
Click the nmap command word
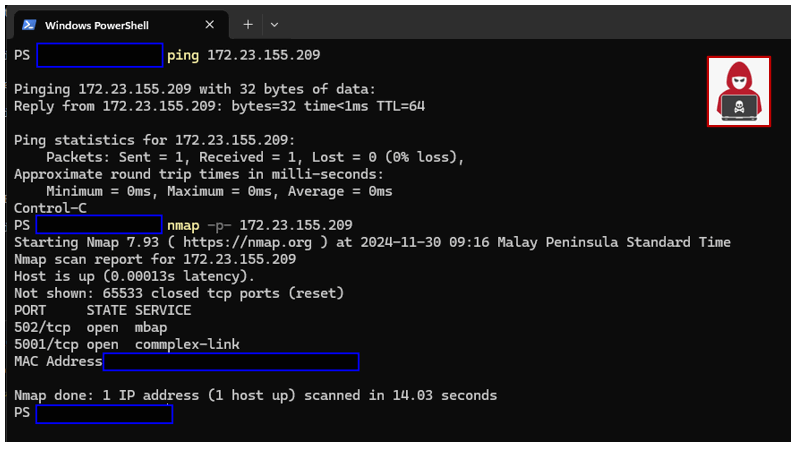click(183, 226)
